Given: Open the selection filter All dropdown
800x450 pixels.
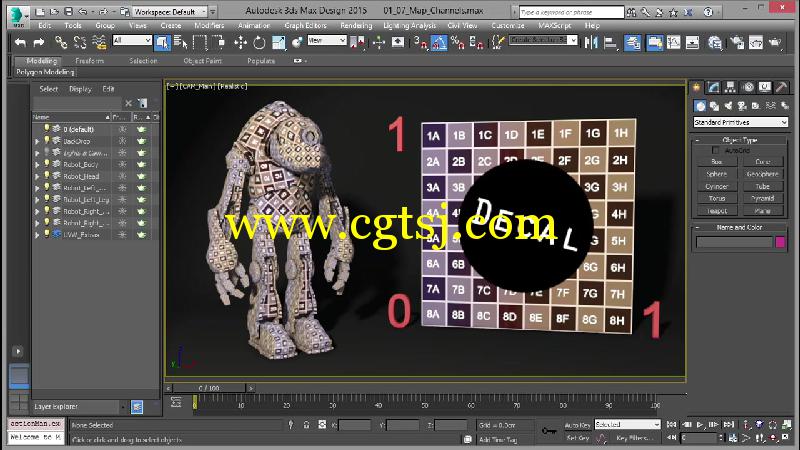Looking at the screenshot, I should pyautogui.click(x=132, y=40).
